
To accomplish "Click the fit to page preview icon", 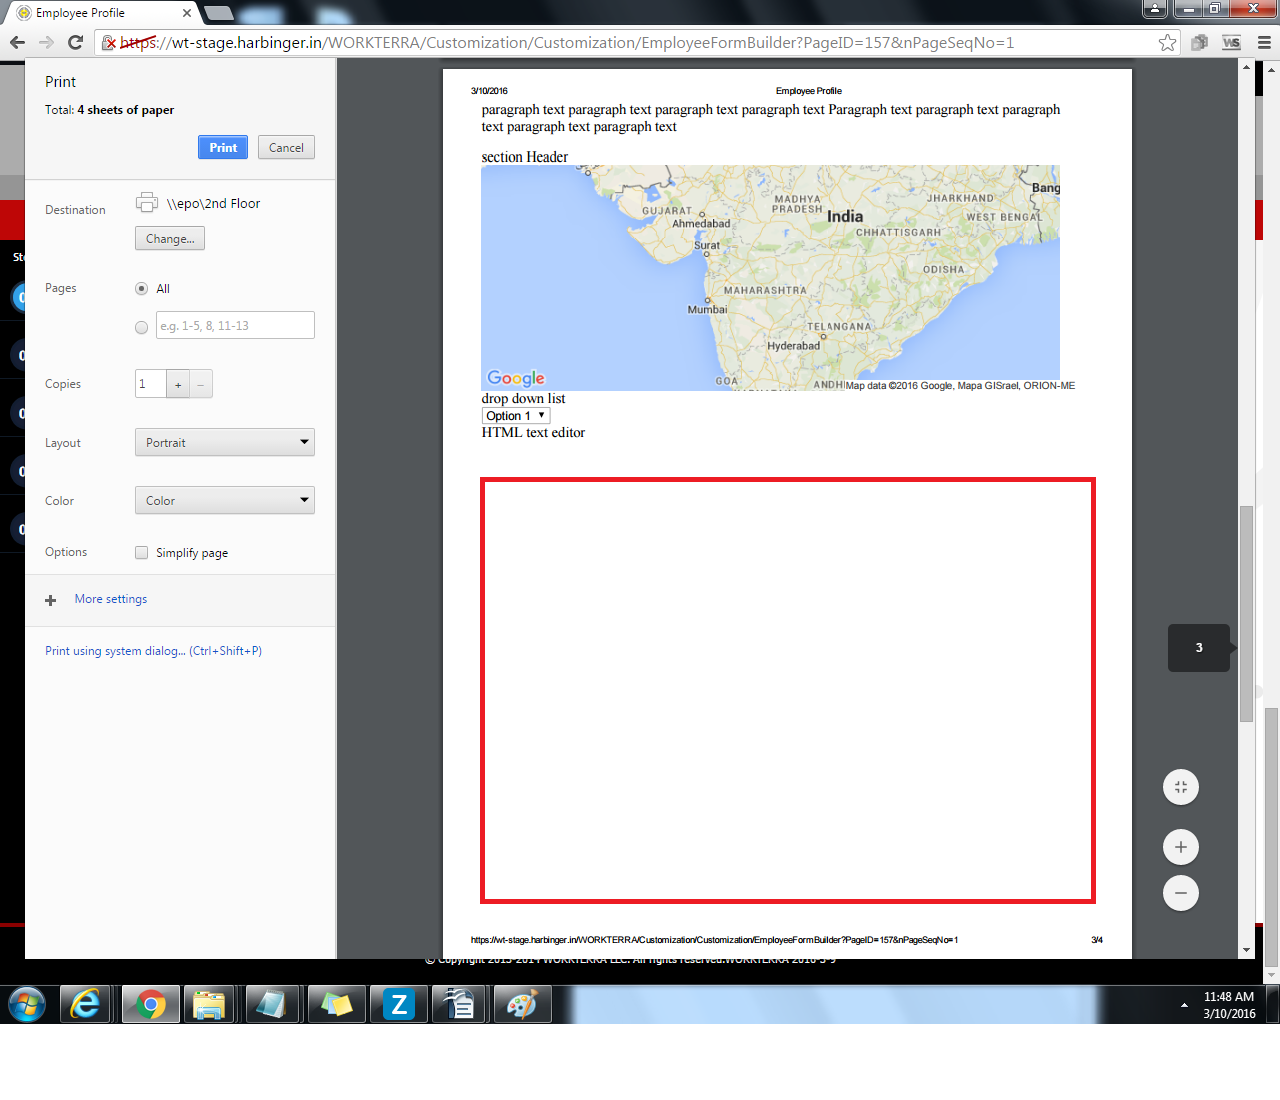I will click(x=1181, y=787).
